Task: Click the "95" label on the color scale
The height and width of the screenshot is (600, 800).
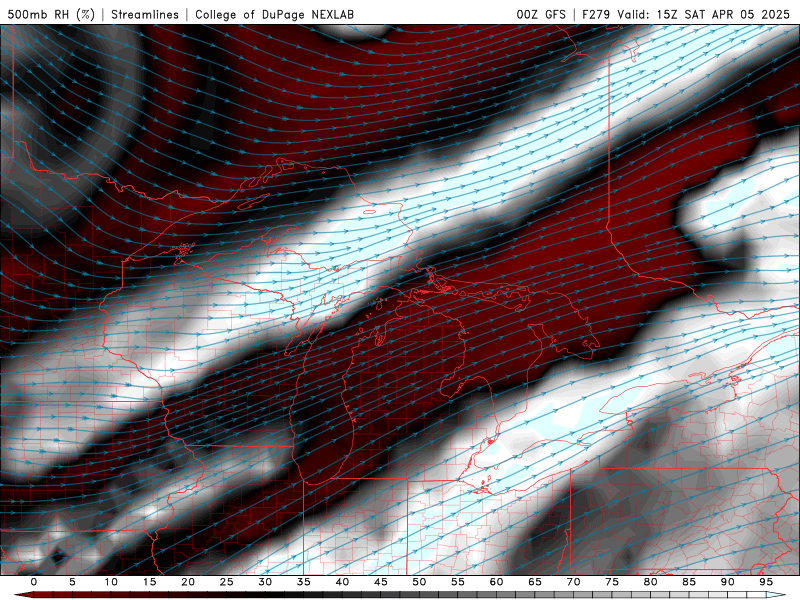Action: [766, 582]
